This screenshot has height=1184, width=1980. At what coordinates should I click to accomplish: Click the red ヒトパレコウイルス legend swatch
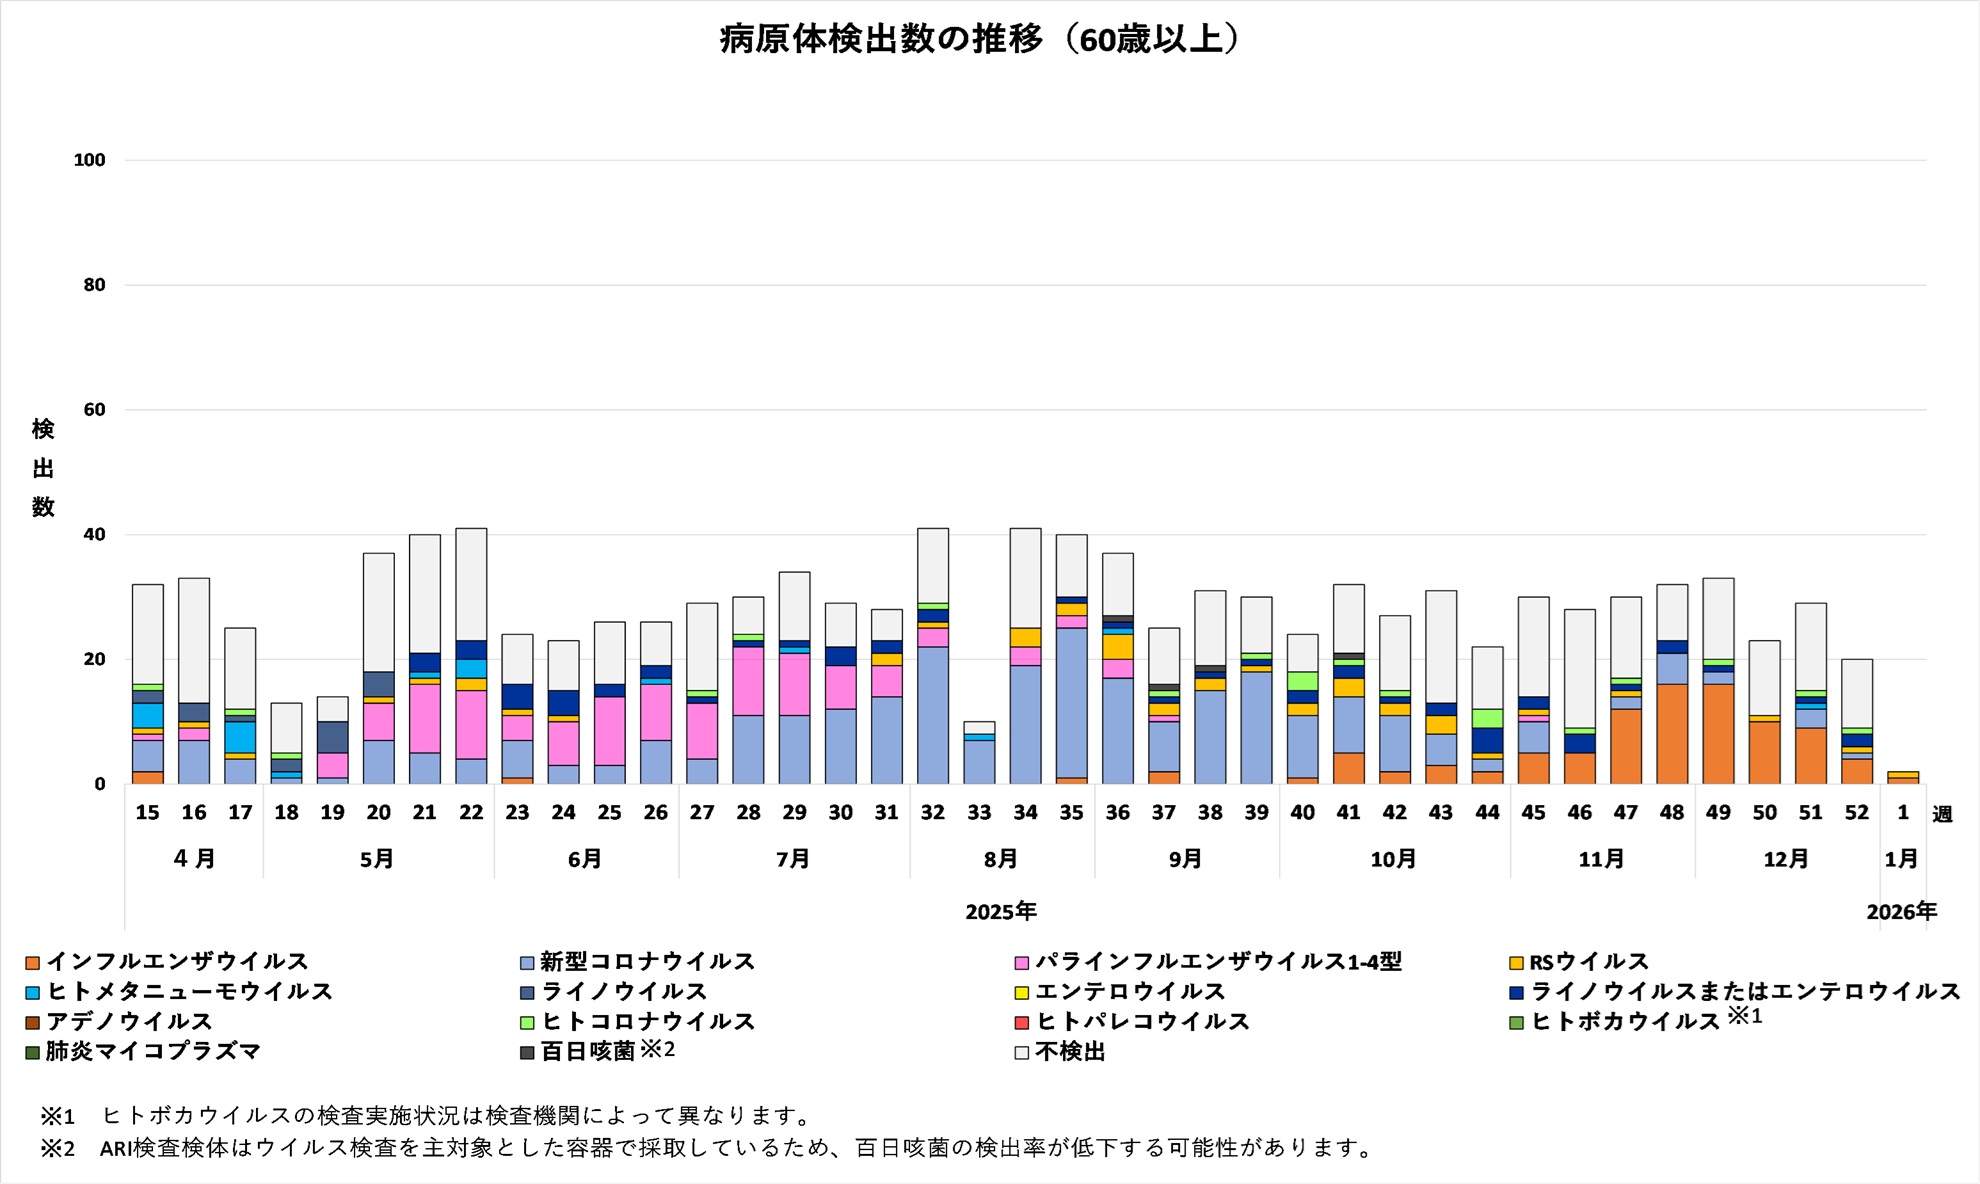[x=1021, y=1023]
